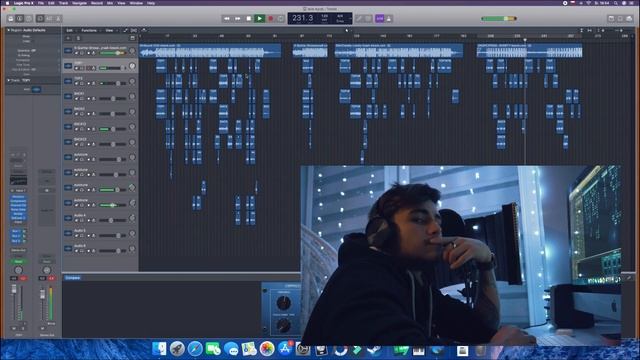Show the Smart Controls pane
This screenshot has width=640, height=360.
(x=40, y=19)
